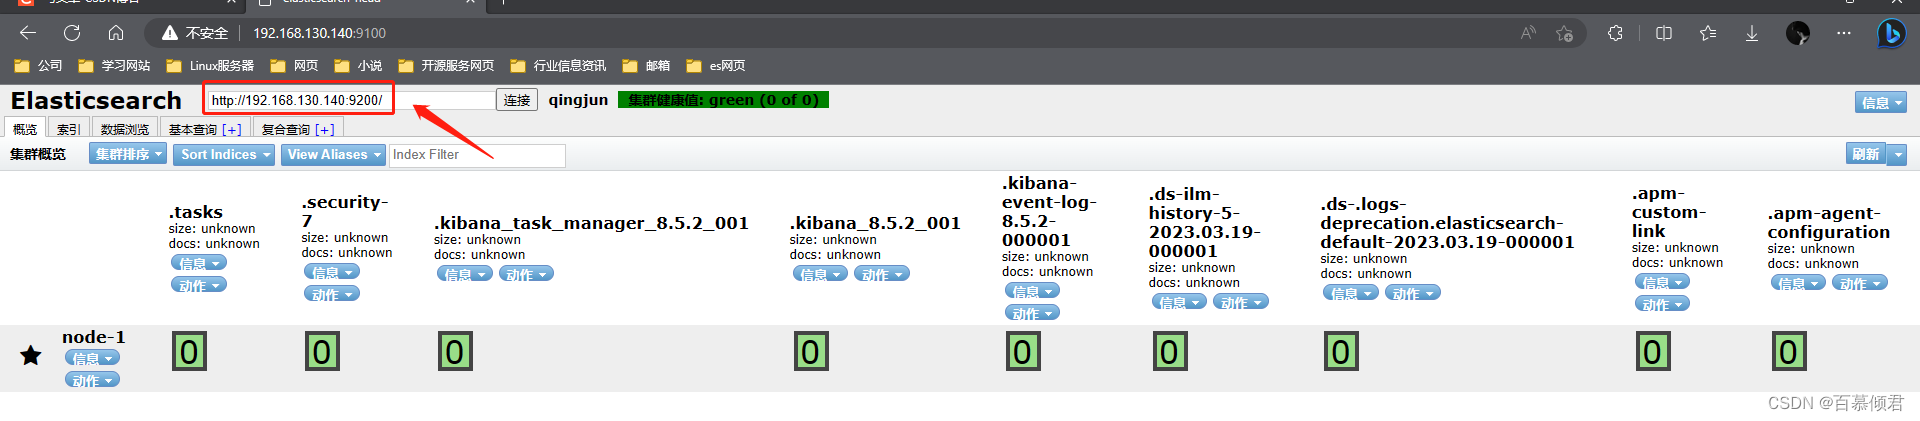Screen dimensions: 1920x421
Task: Open the top-right 信息 dropdown
Action: (x=1881, y=102)
